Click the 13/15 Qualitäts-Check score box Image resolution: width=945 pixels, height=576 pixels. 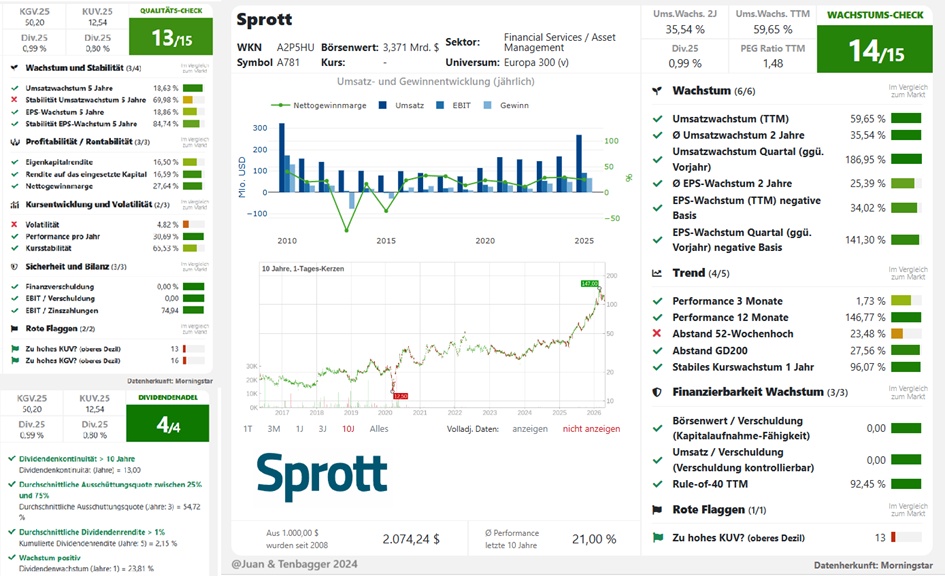171,37
